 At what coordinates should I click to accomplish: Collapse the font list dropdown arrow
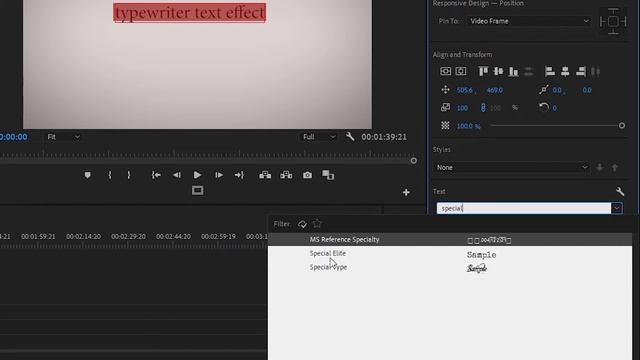point(617,208)
